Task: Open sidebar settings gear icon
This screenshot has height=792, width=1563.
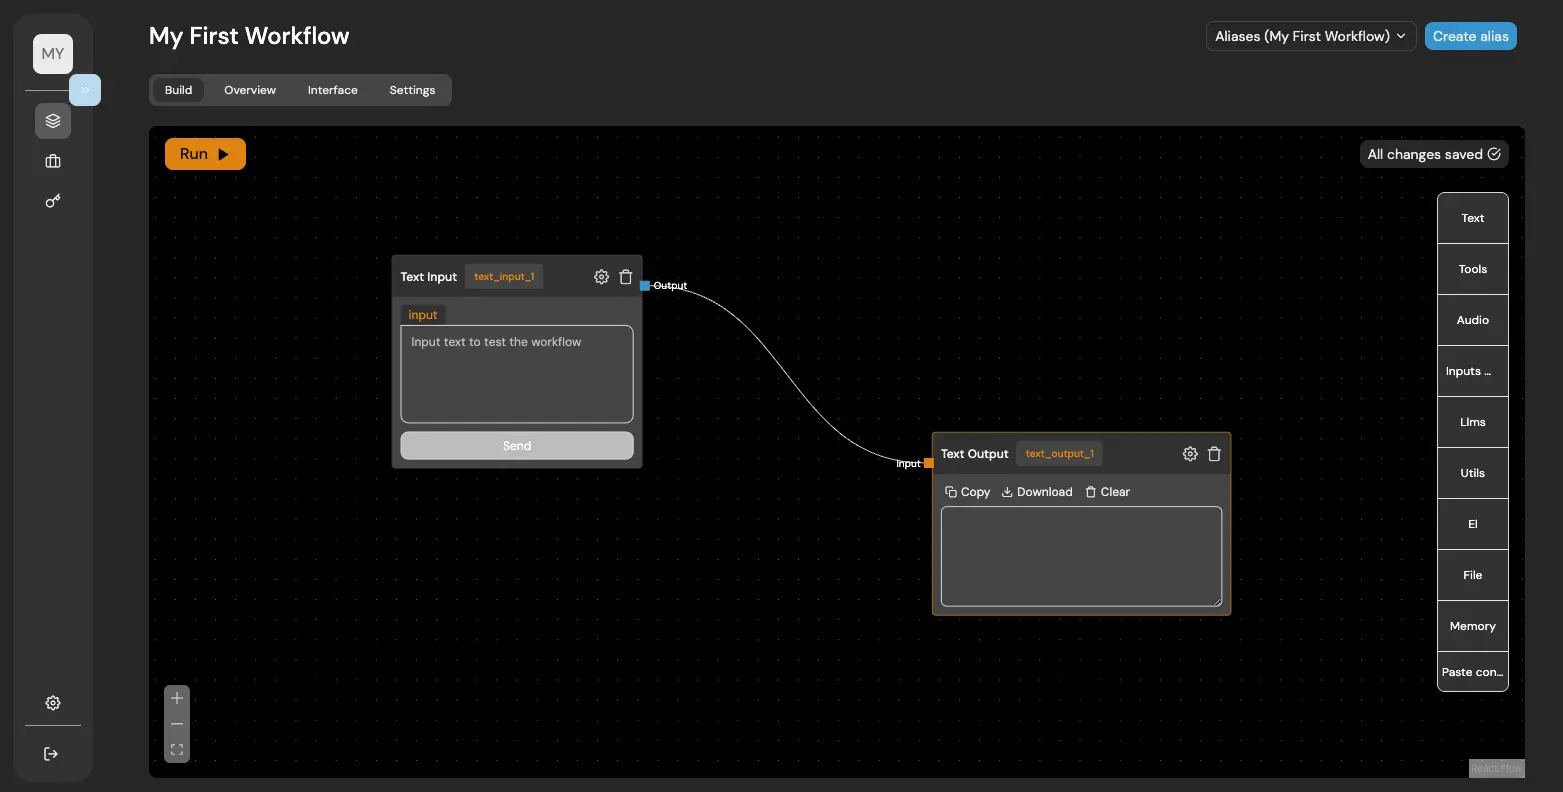Action: point(53,703)
